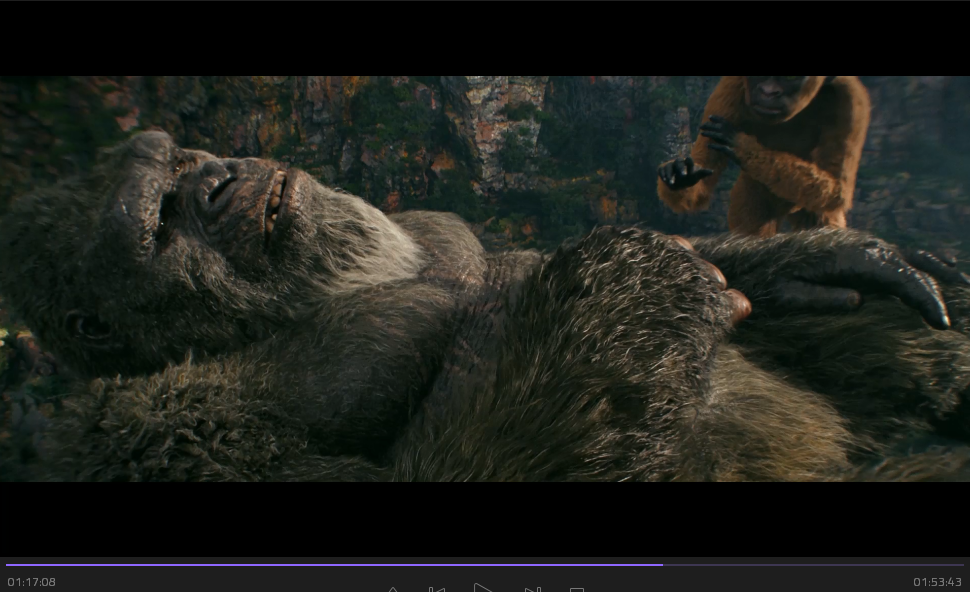
Task: Click the eject/open file icon
Action: [x=393, y=589]
